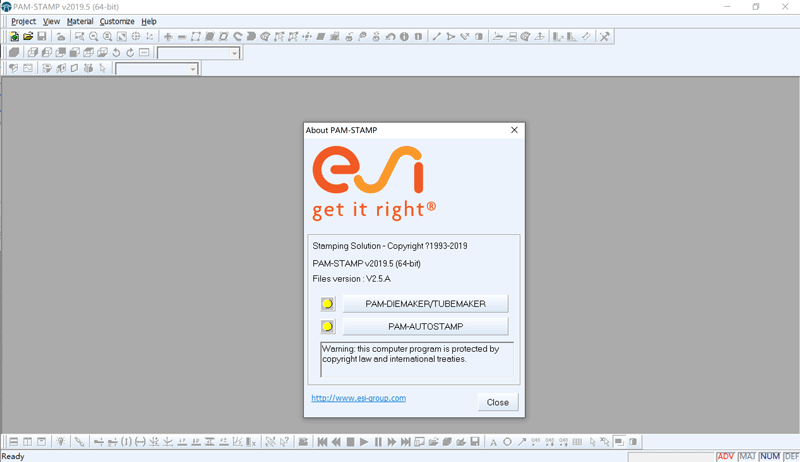The height and width of the screenshot is (462, 800).
Task: Click the bottom toolbar save disk icon
Action: [475, 442]
